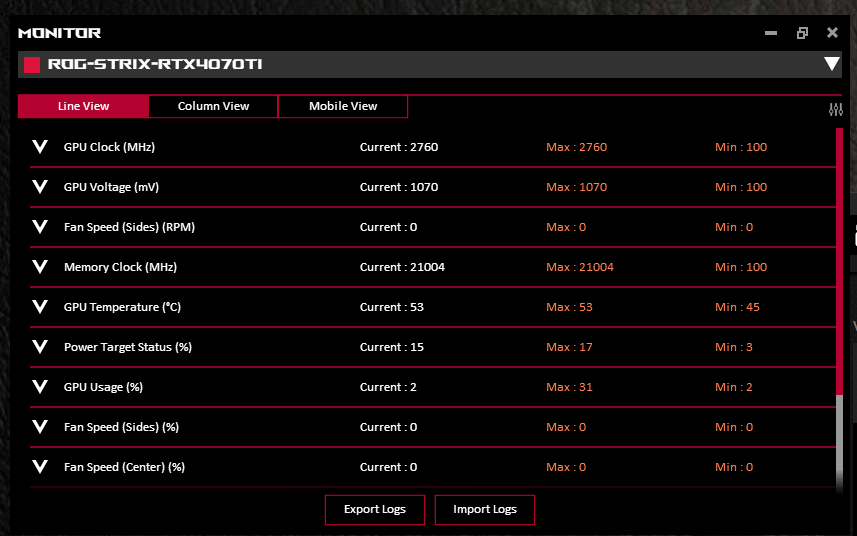Switch to the Line View tab

click(83, 106)
